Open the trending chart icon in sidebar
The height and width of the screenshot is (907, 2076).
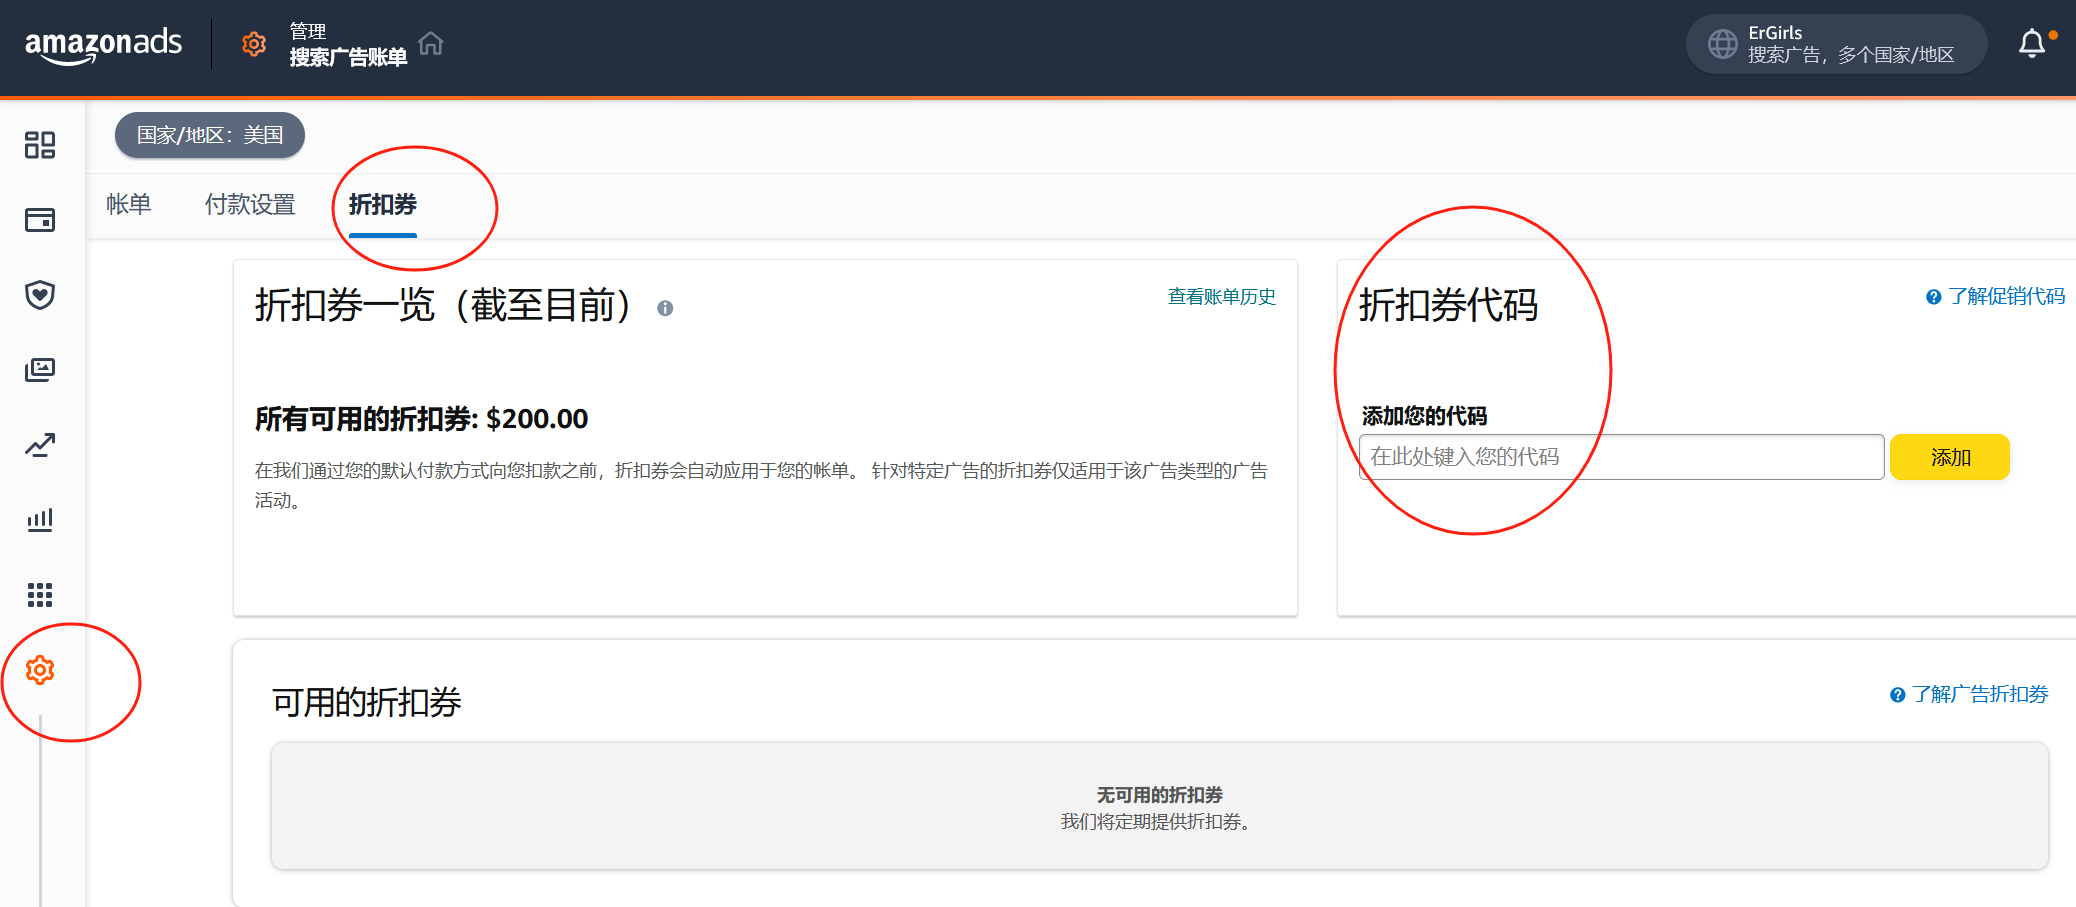coord(40,445)
